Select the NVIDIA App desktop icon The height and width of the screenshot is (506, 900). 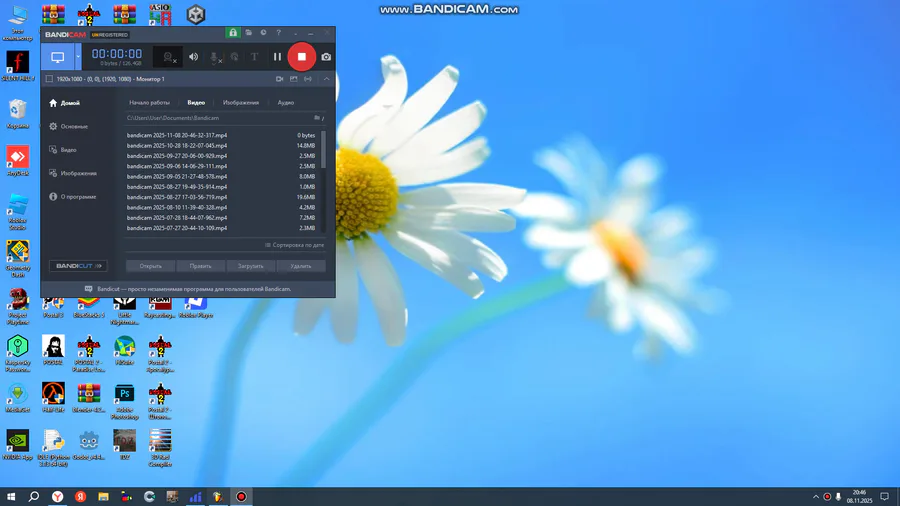[18, 445]
